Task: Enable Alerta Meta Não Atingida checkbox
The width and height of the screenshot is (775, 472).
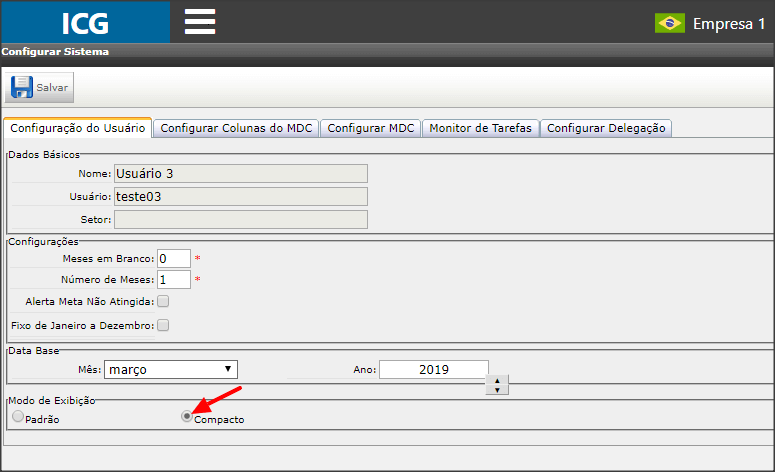Action: 163,301
